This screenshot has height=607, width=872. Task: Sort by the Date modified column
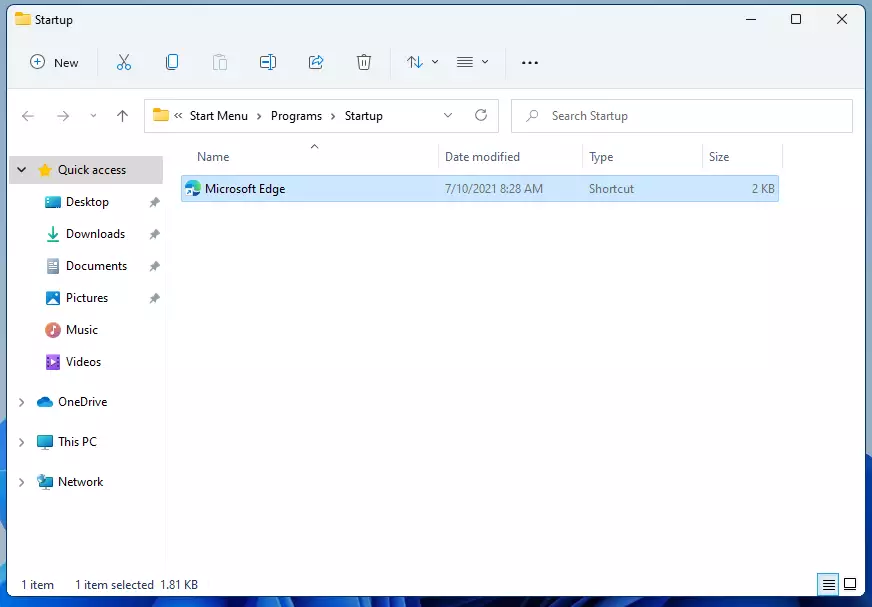[510, 157]
